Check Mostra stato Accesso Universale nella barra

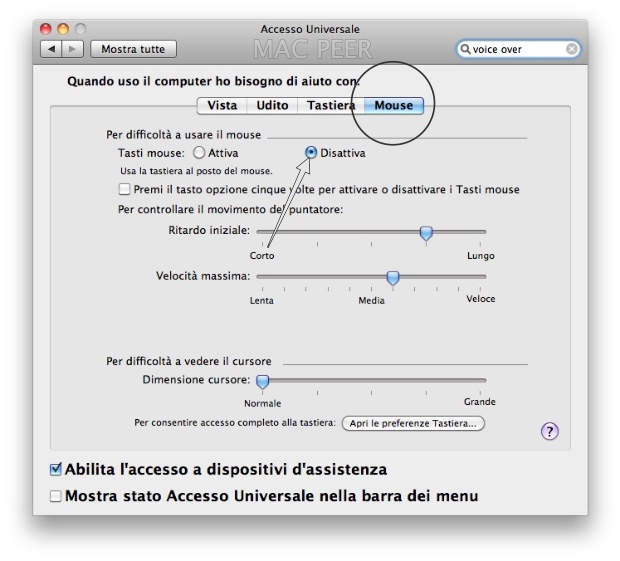[x=56, y=496]
